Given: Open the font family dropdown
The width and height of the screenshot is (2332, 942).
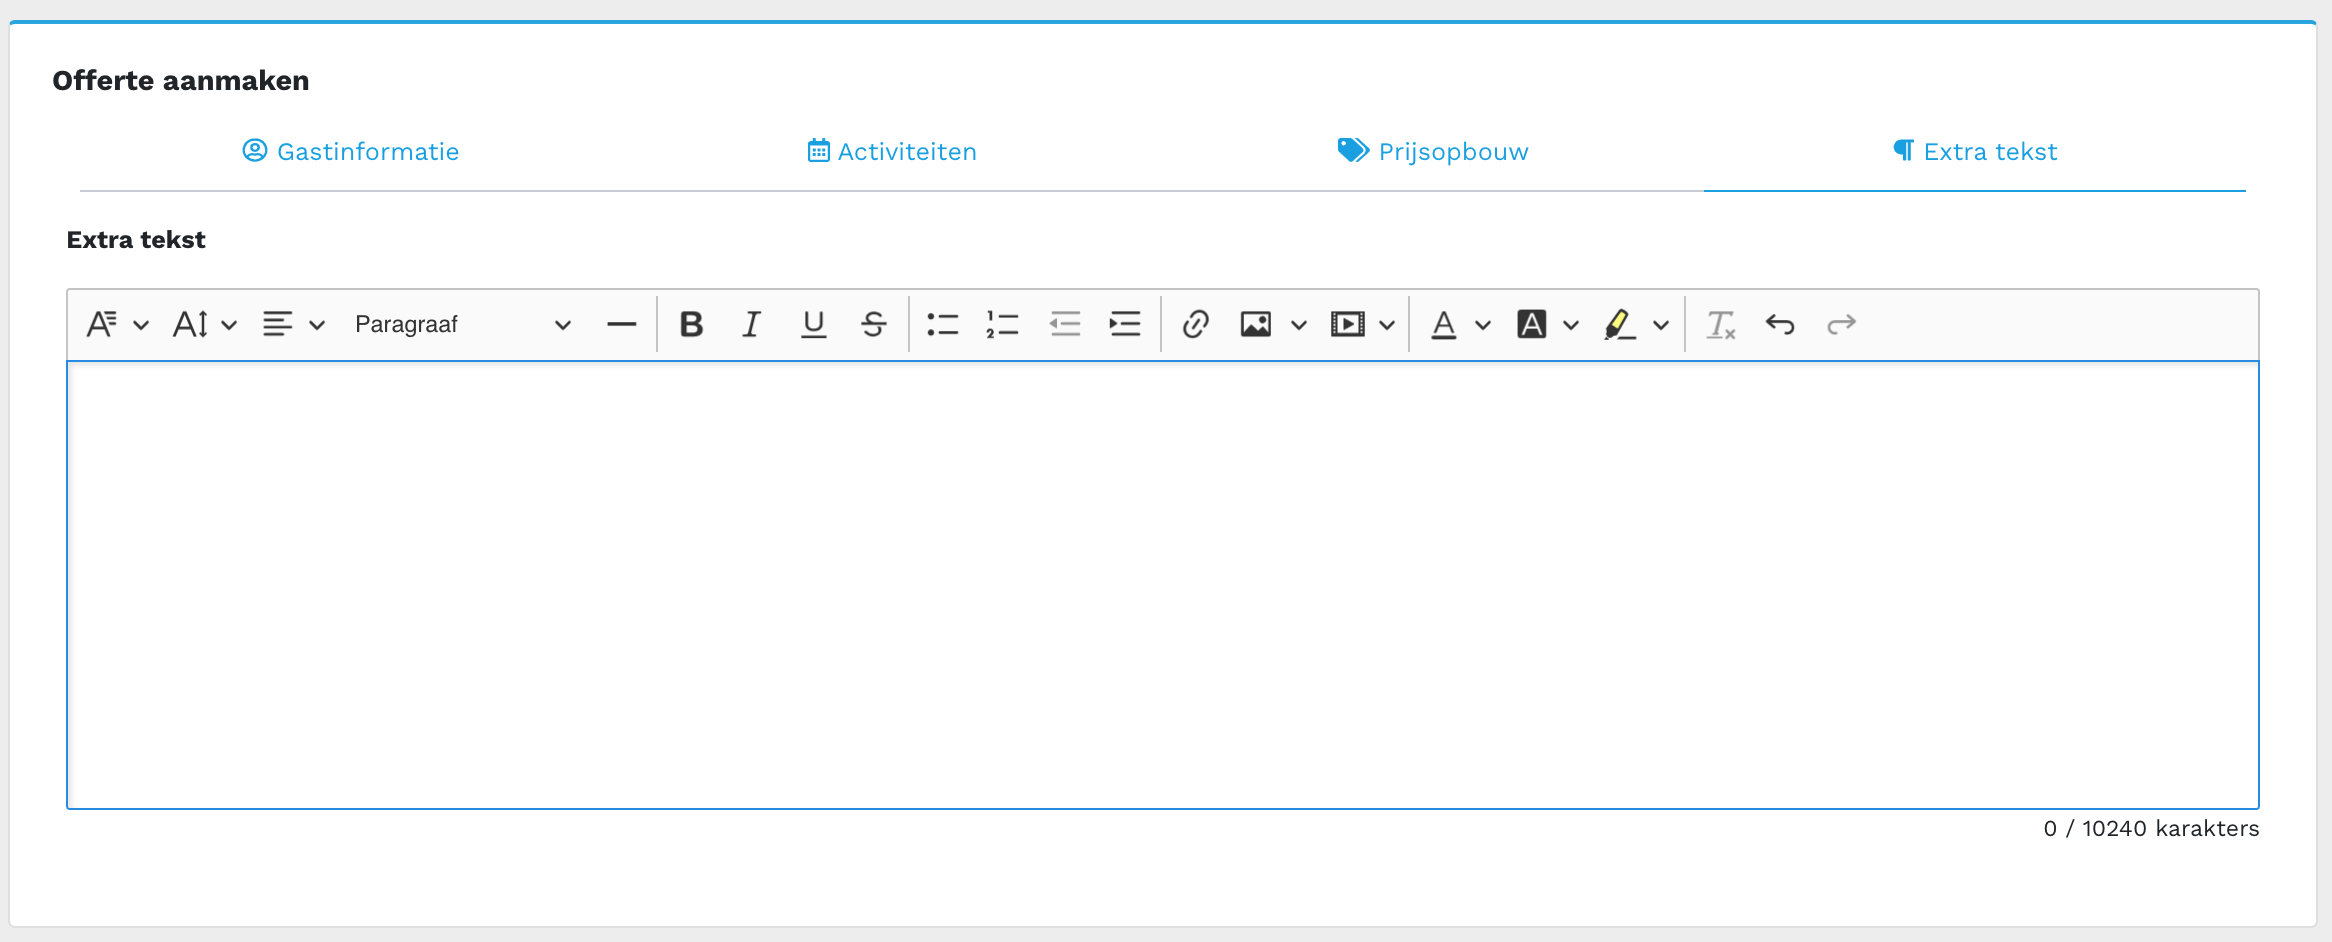Looking at the screenshot, I should click(117, 324).
